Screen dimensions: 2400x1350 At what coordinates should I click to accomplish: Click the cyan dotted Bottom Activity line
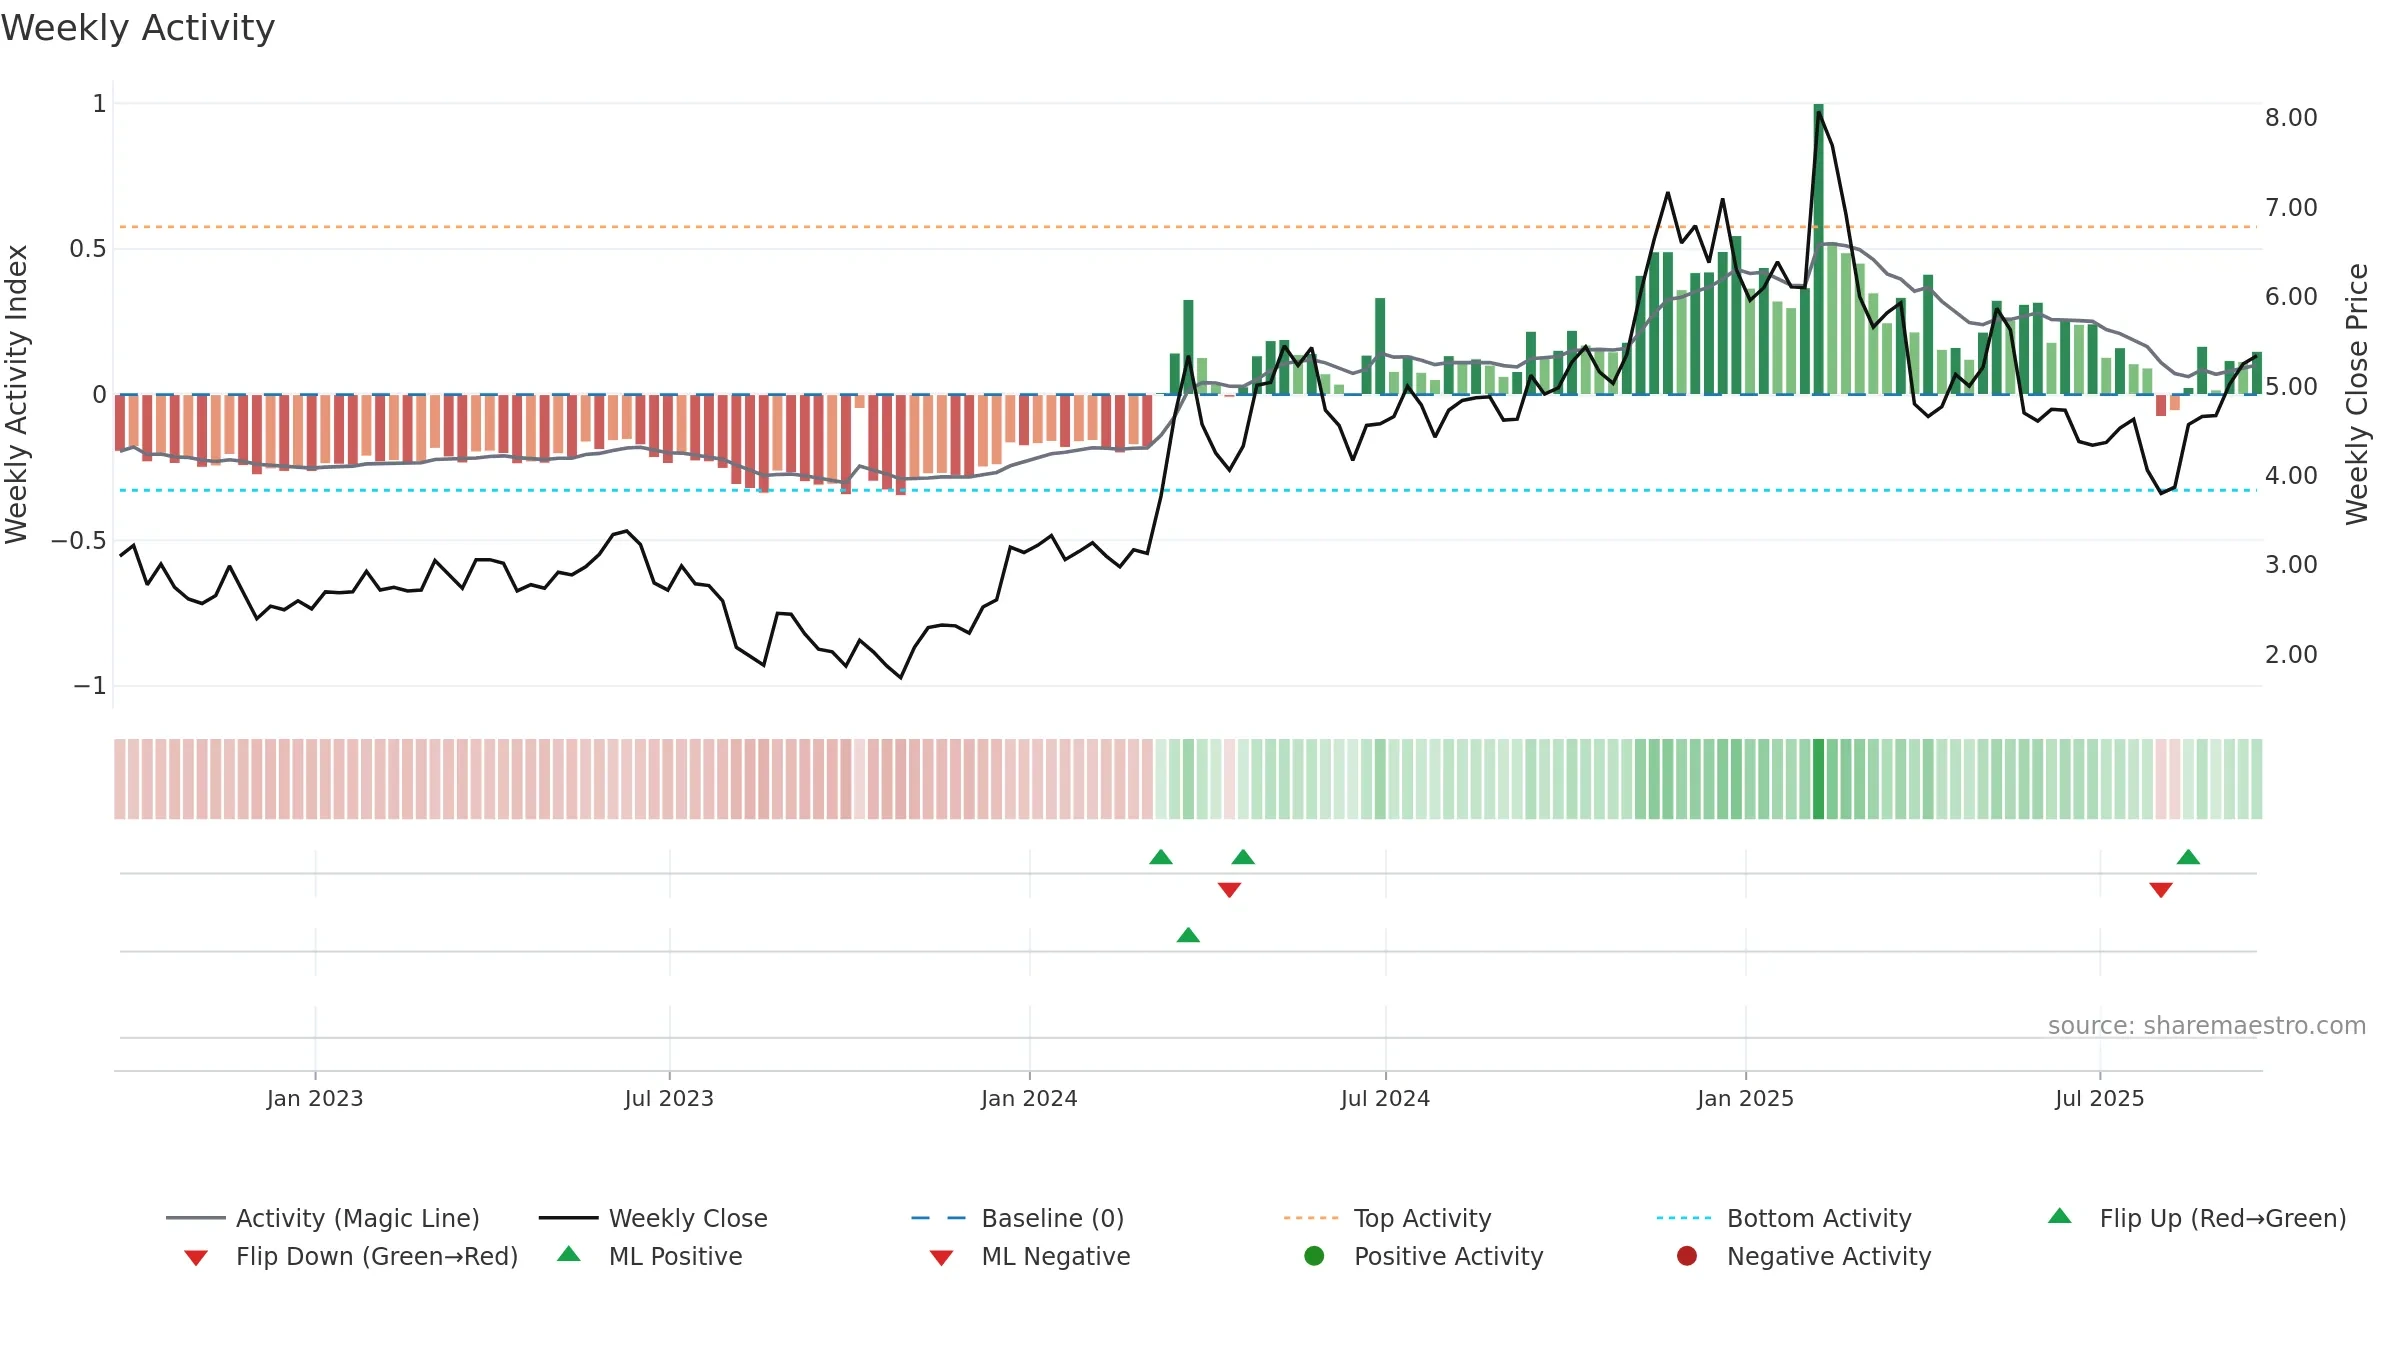(x=1188, y=490)
